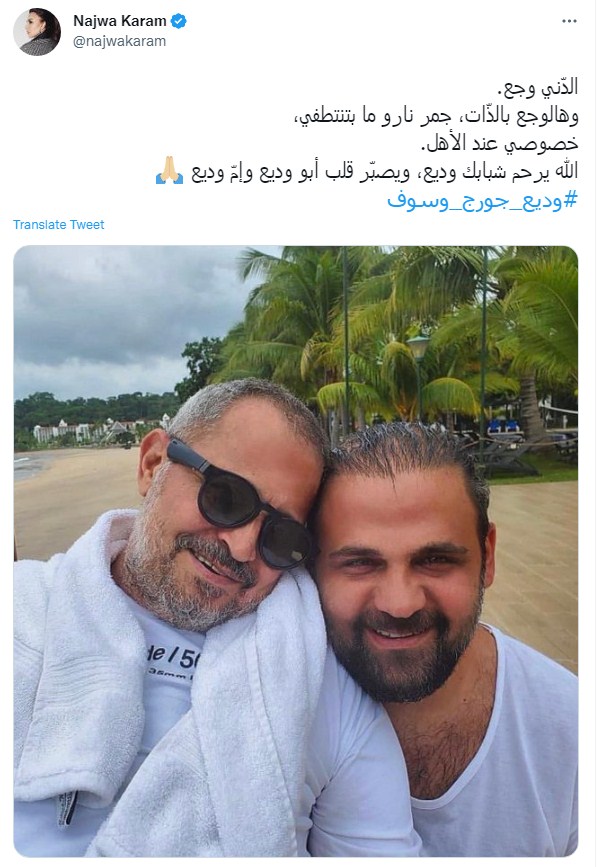Click Najwa Karam's profile avatar
The height and width of the screenshot is (867, 597).
click(x=37, y=32)
